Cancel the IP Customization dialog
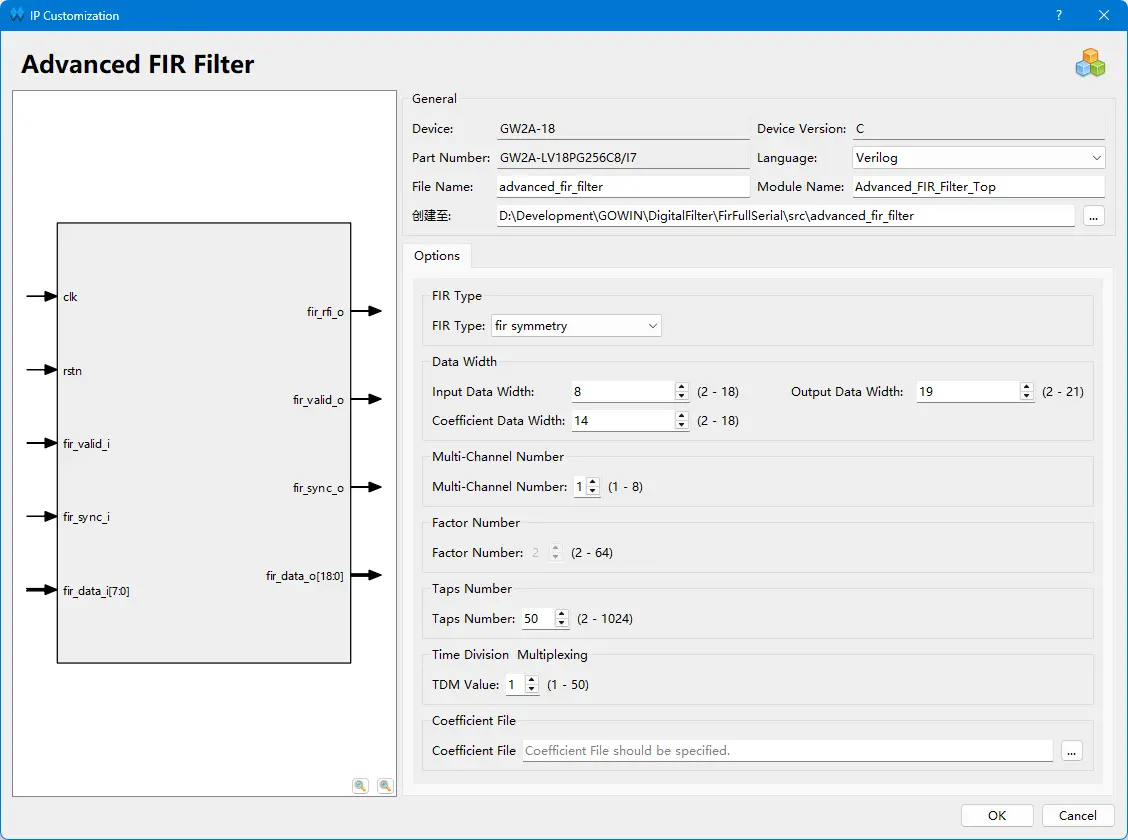This screenshot has height=840, width=1128. 1078,816
